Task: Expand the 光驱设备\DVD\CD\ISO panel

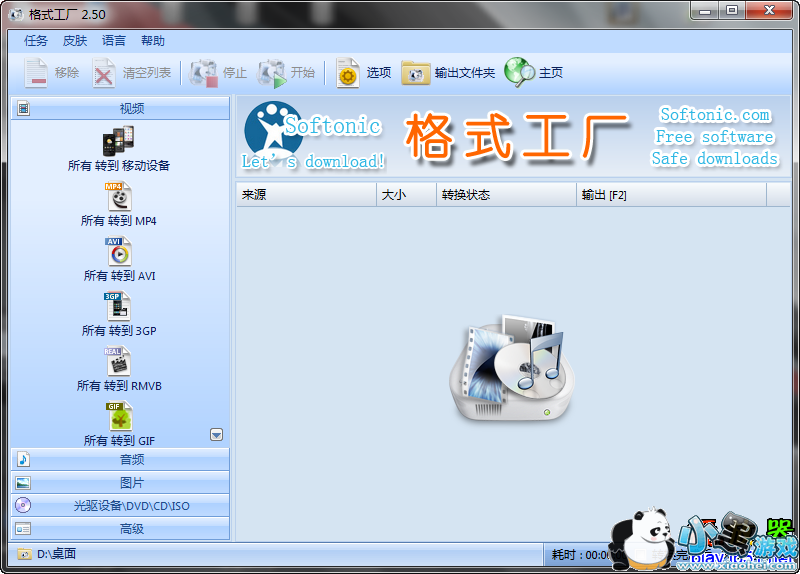Action: pyautogui.click(x=120, y=505)
